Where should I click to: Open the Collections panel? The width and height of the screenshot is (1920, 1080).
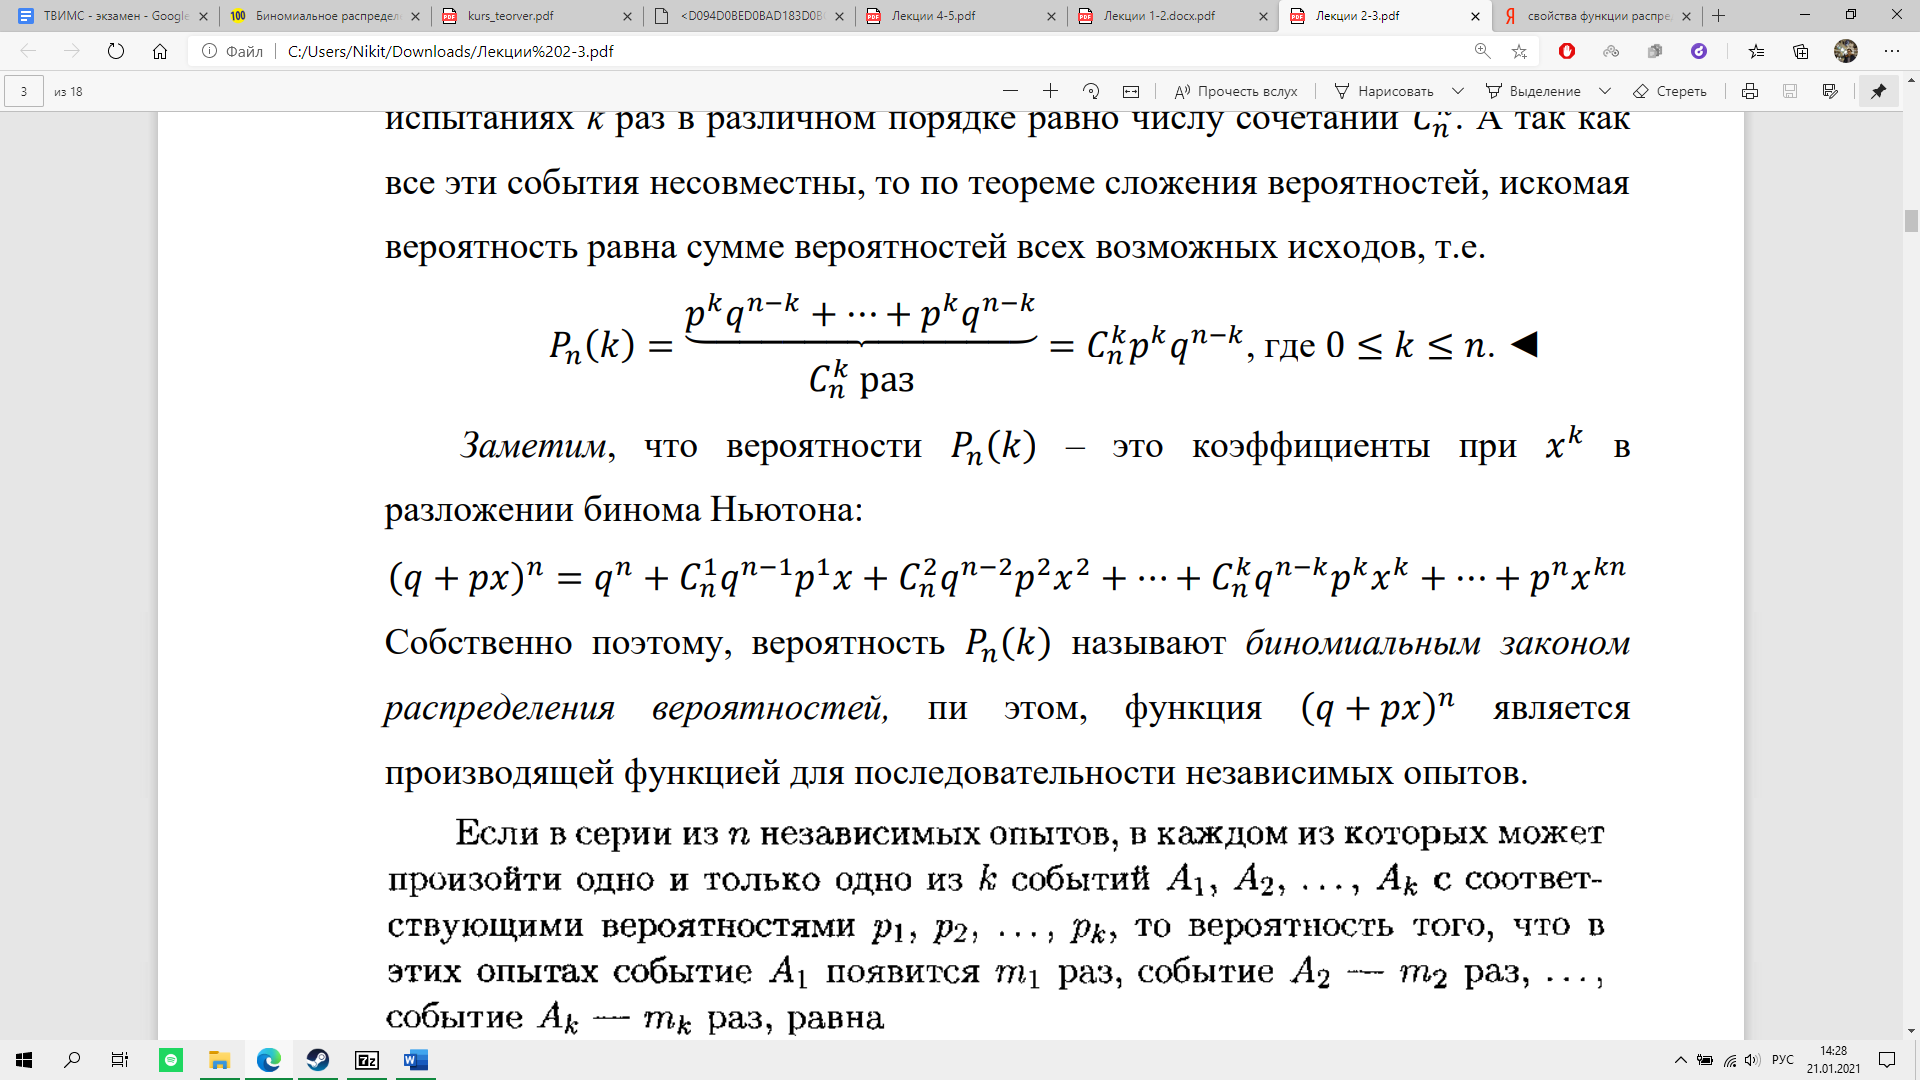pyautogui.click(x=1801, y=51)
